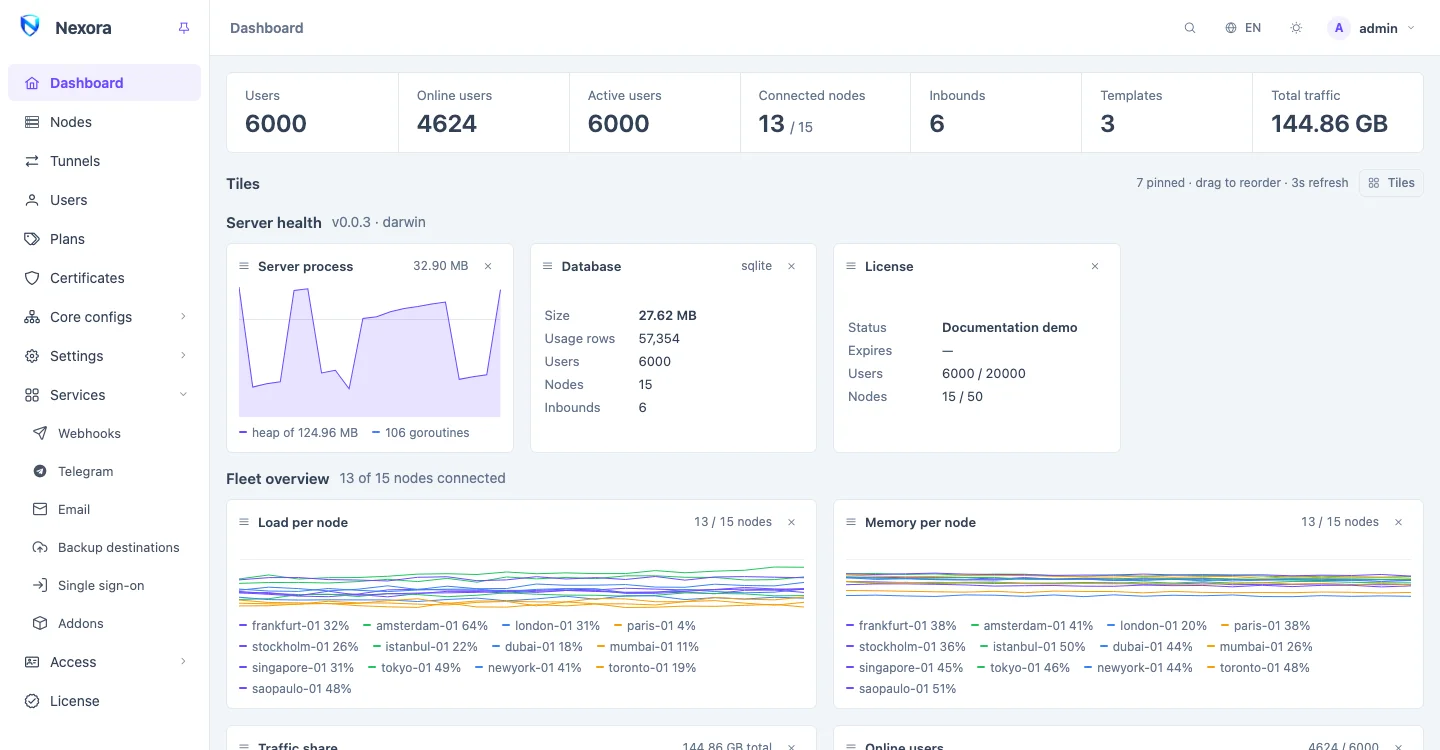Click the Backup destinations cloud icon
The image size is (1440, 750).
tap(40, 547)
